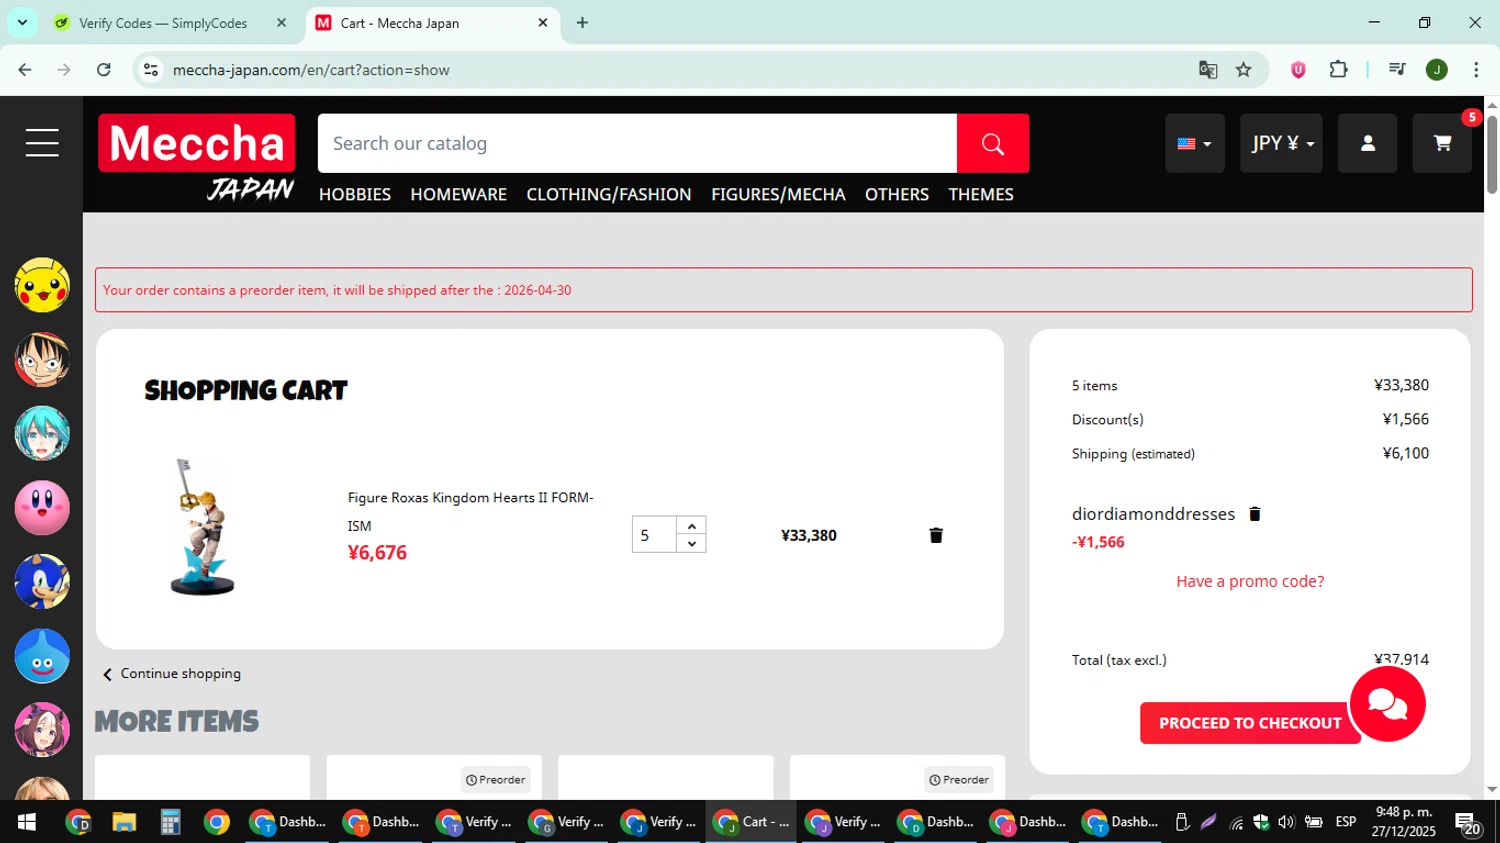Click the unit price ¥6,676
This screenshot has height=843, width=1500.
(x=377, y=553)
